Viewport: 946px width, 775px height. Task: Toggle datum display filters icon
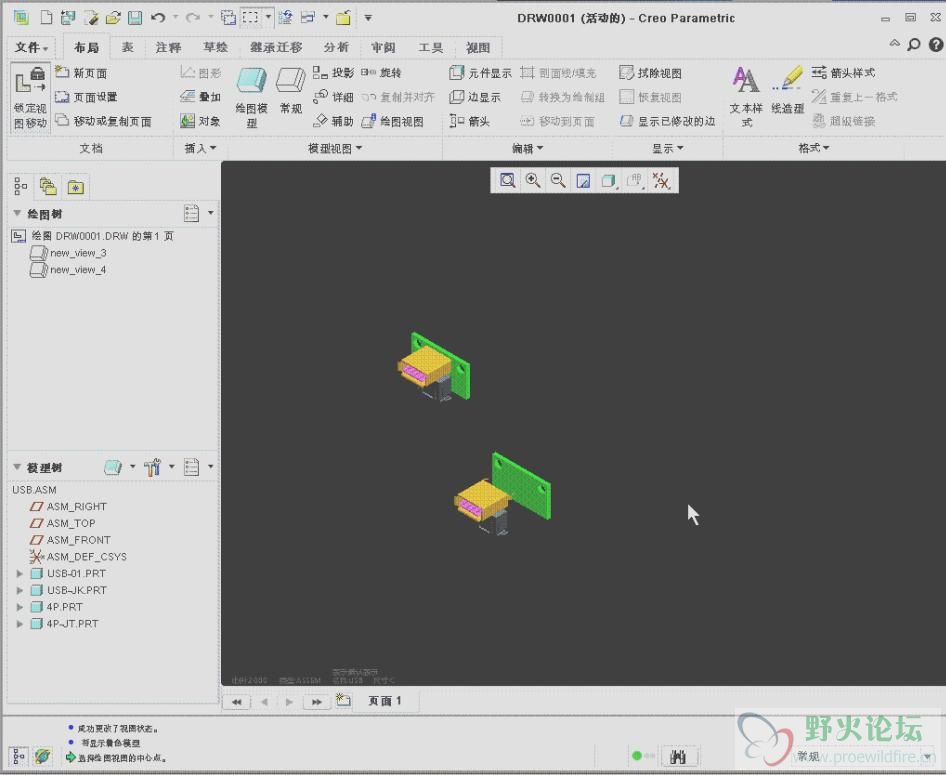click(661, 180)
